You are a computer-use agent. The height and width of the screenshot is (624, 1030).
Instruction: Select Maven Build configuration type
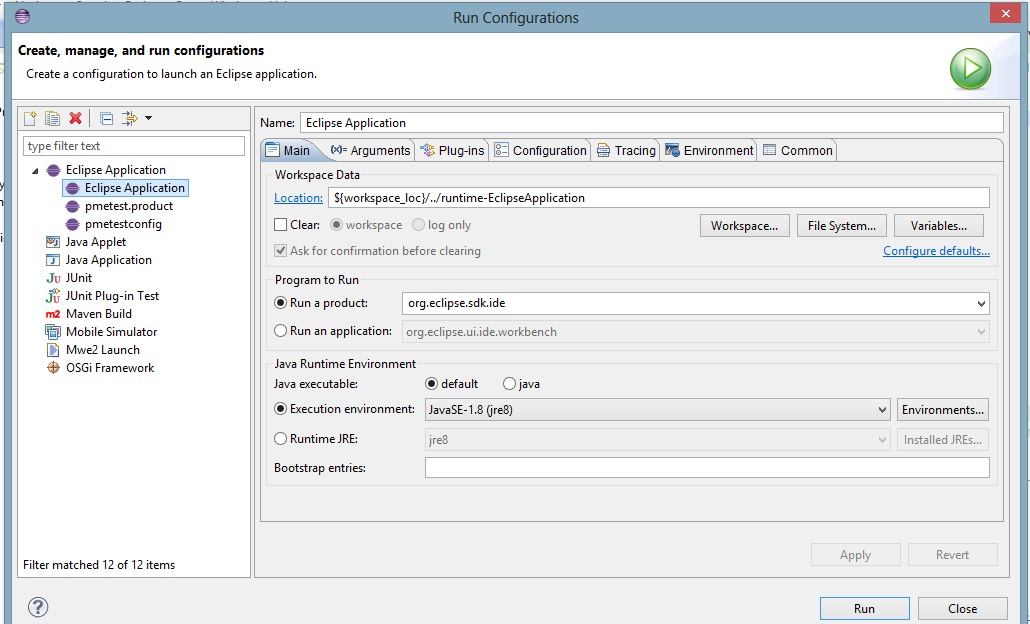coord(99,314)
